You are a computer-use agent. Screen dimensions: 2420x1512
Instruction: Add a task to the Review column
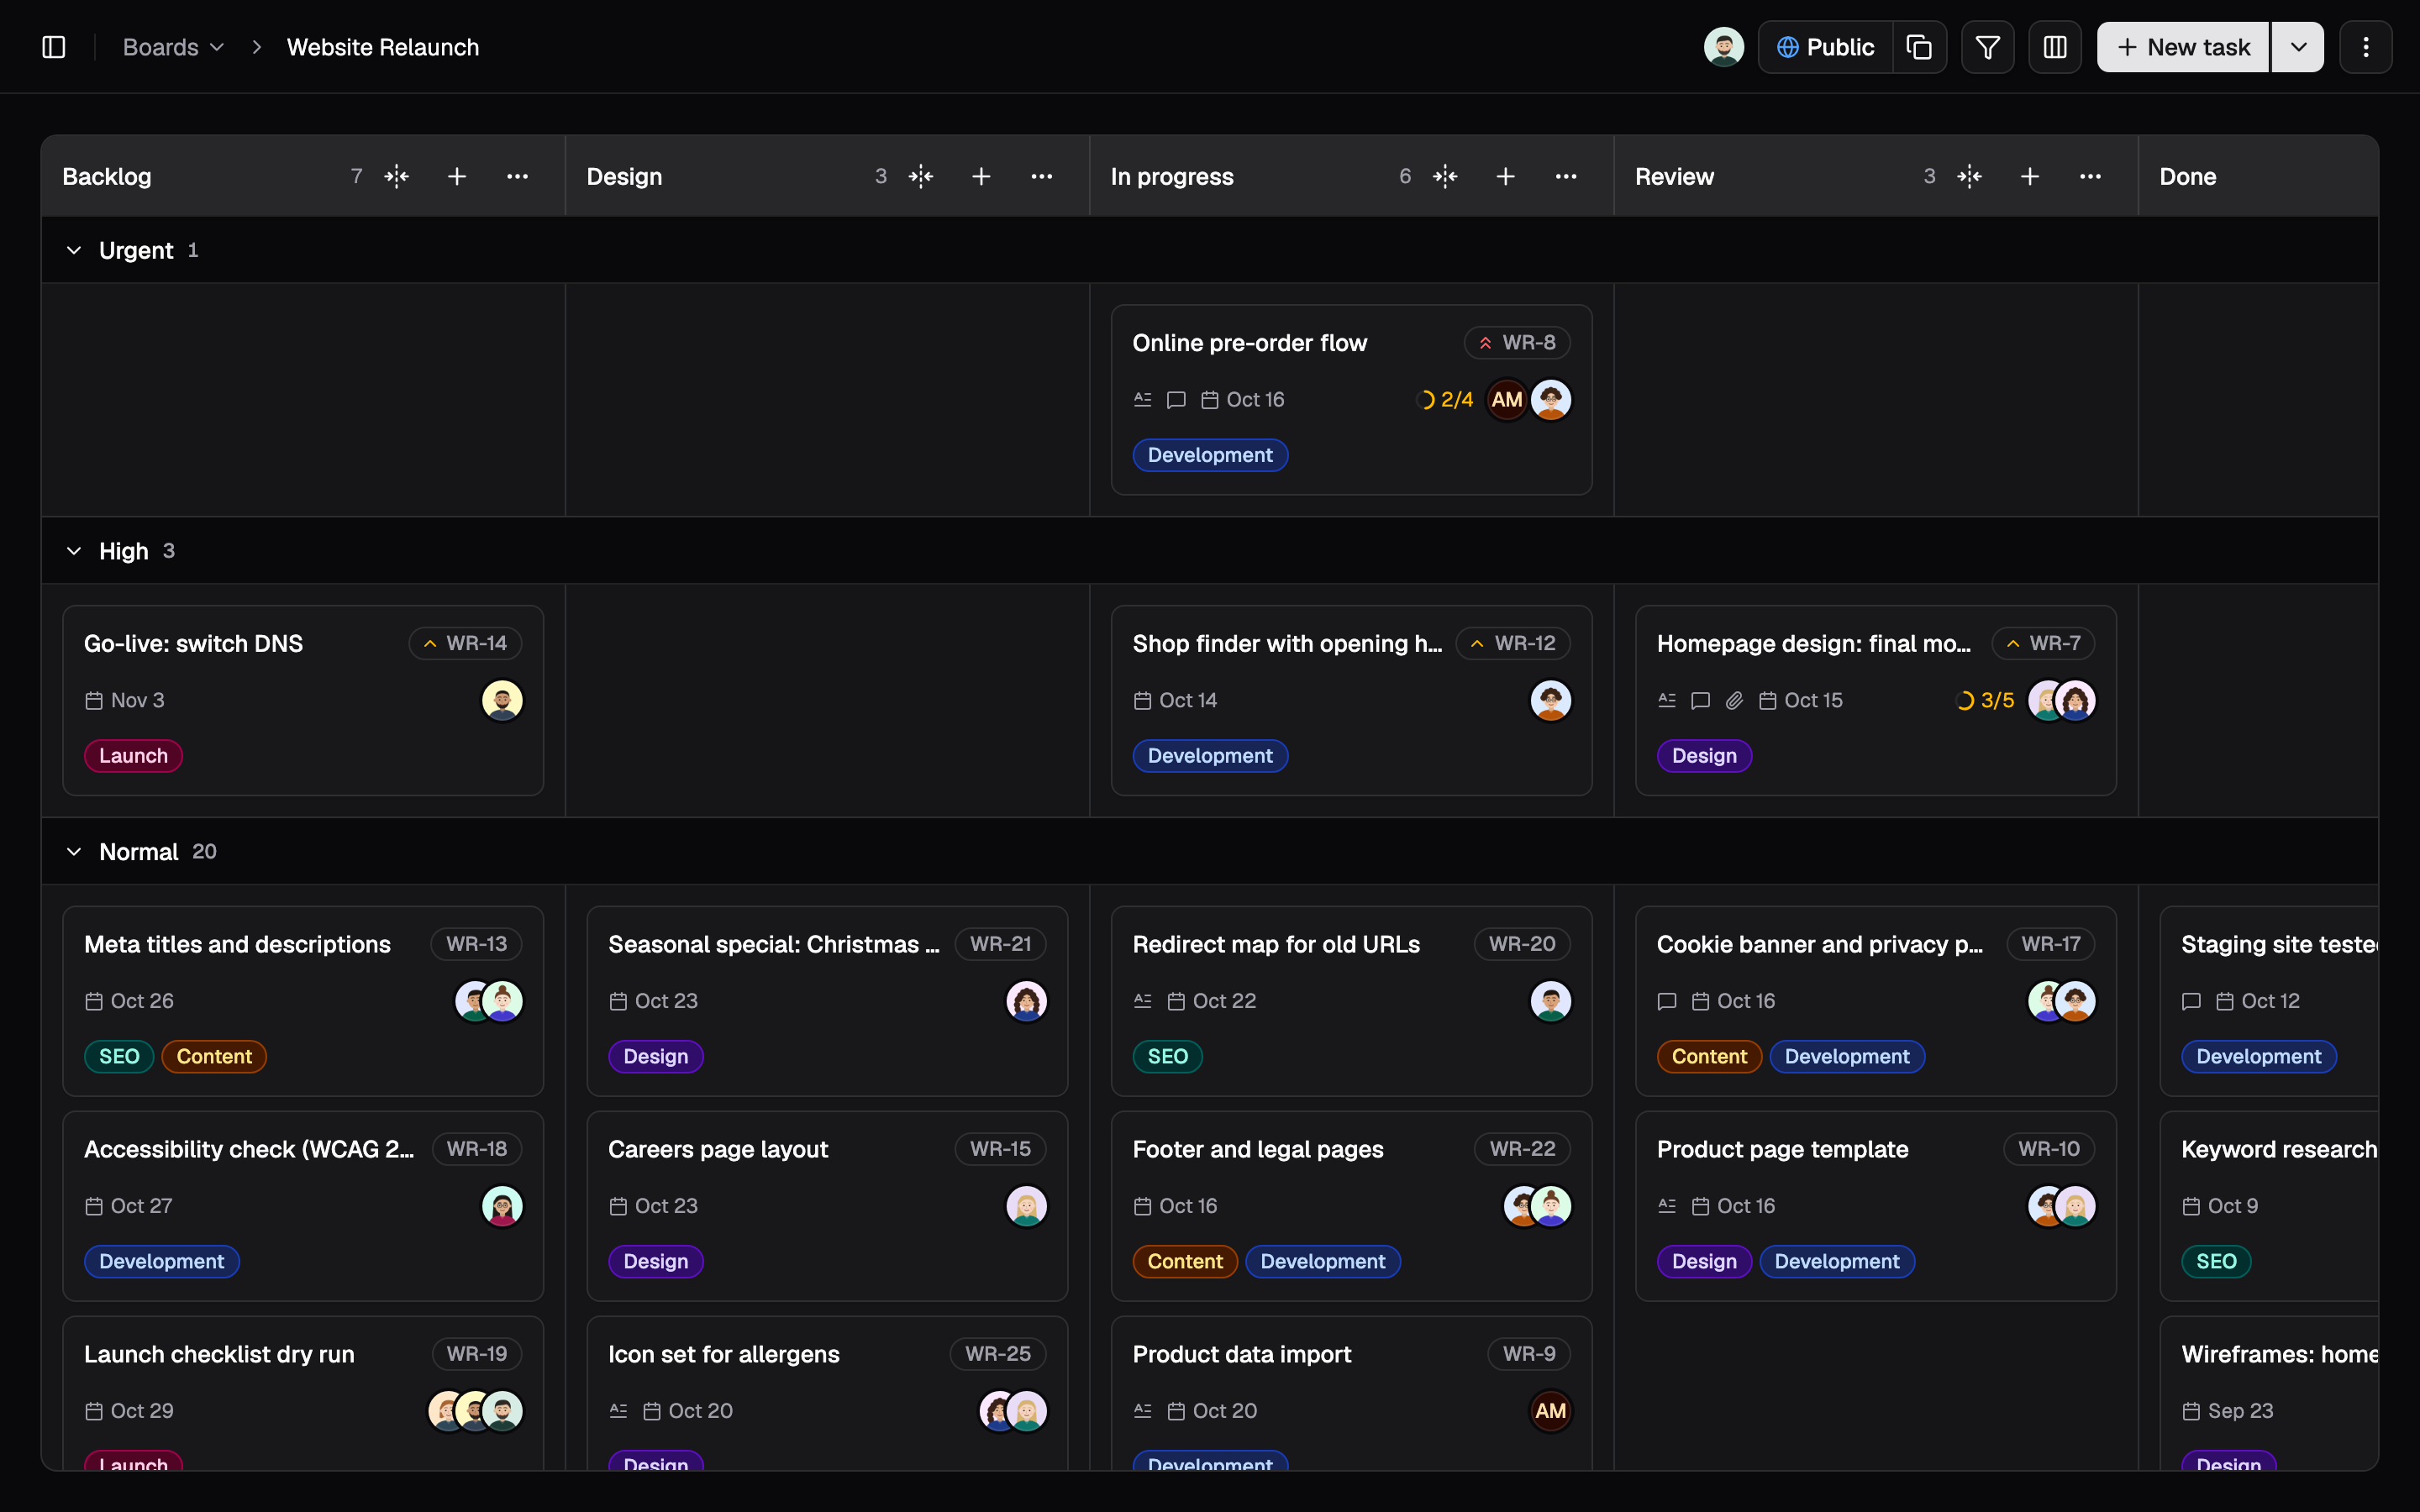pos(2030,176)
